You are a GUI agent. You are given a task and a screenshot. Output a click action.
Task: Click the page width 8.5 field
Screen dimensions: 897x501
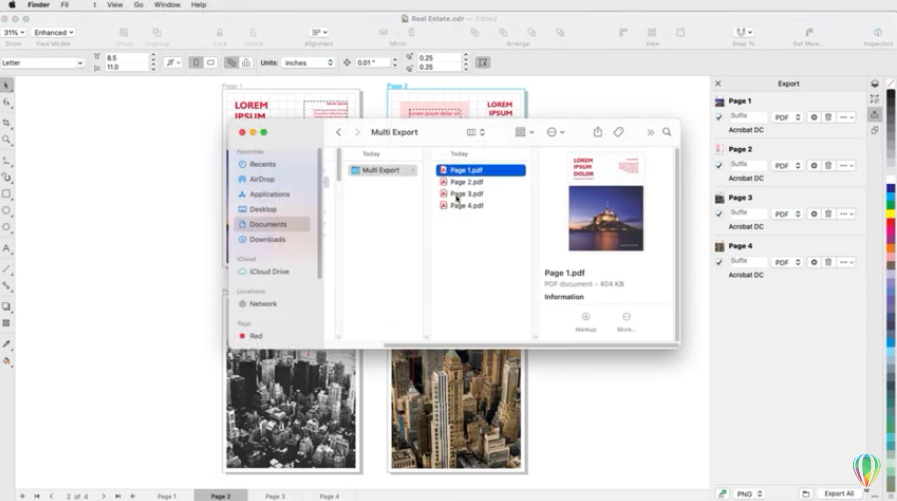coord(126,58)
